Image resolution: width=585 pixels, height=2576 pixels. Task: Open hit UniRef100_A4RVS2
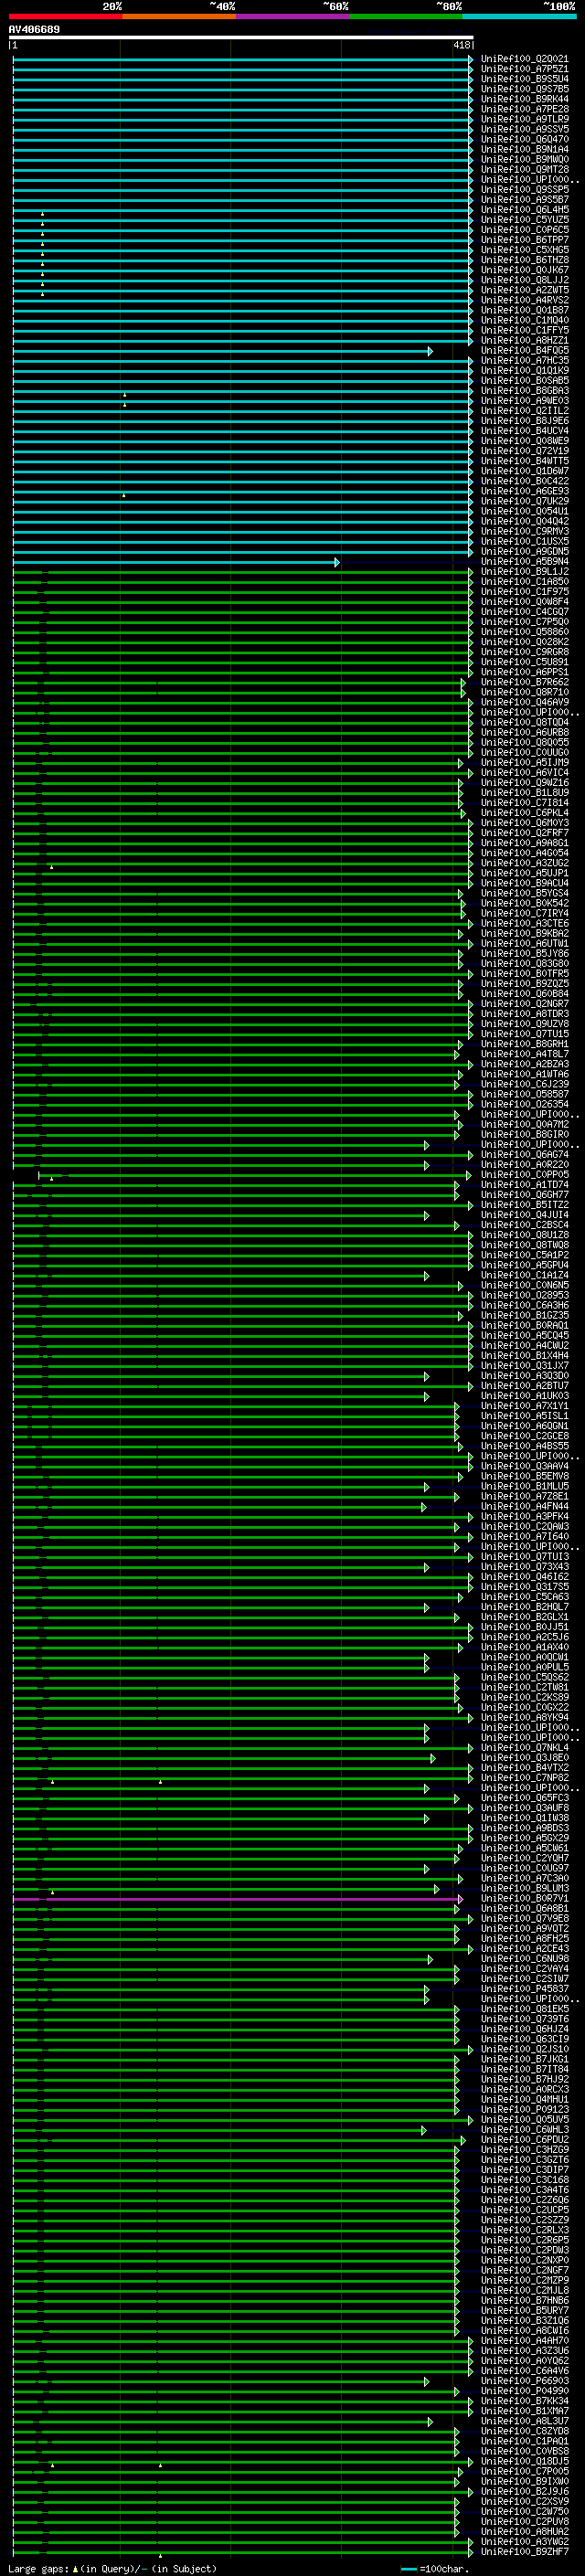pos(524,300)
